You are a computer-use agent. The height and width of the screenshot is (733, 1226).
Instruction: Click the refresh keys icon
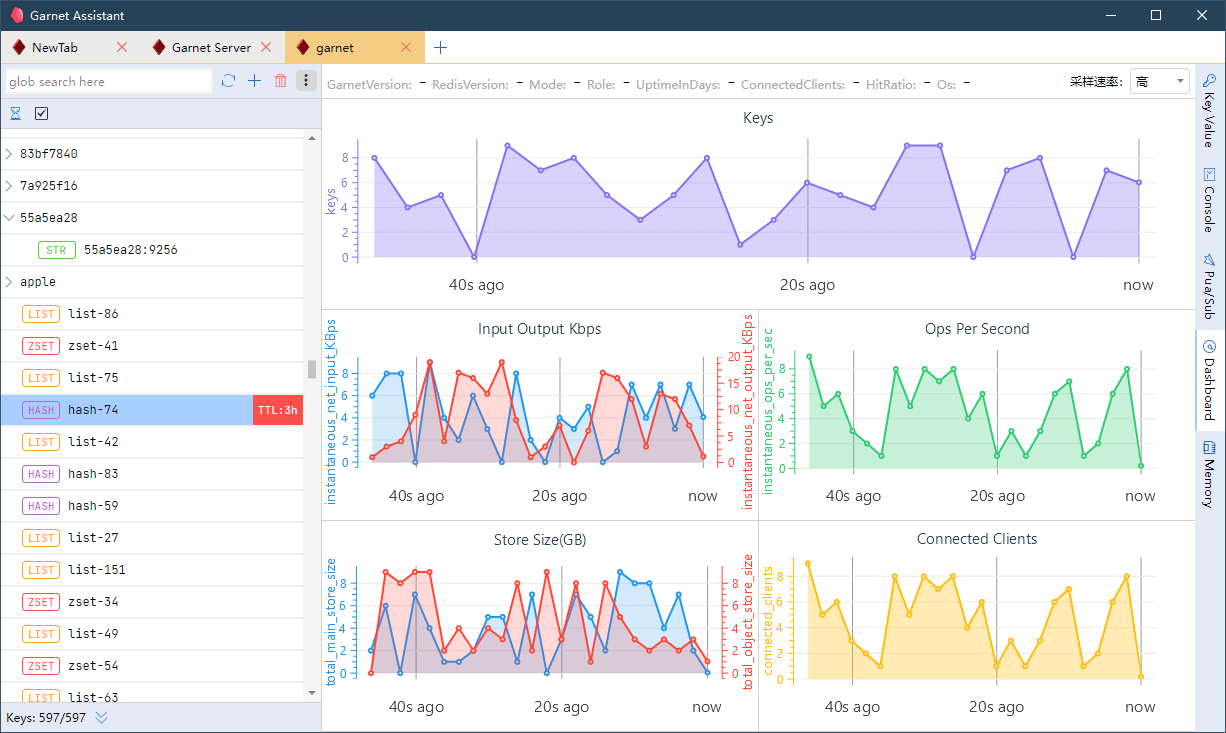tap(228, 81)
